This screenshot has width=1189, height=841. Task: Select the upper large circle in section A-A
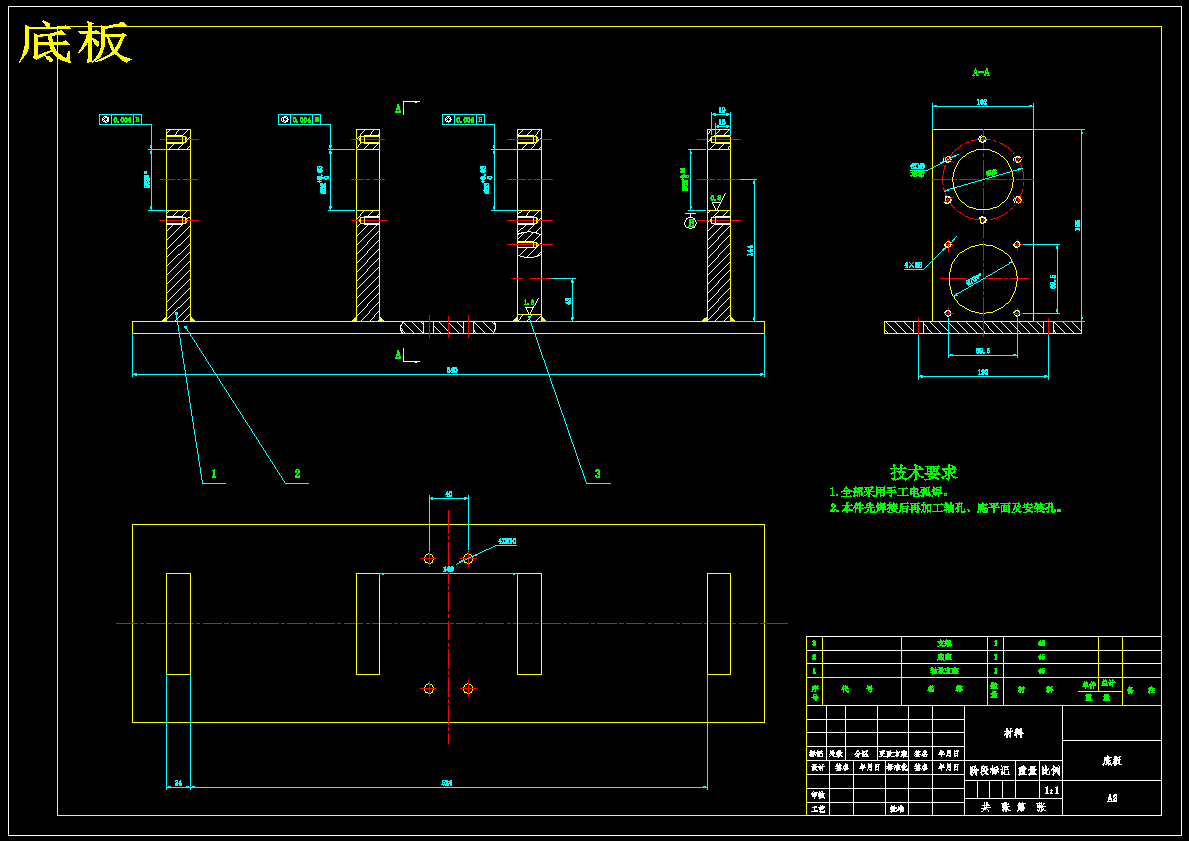(983, 179)
